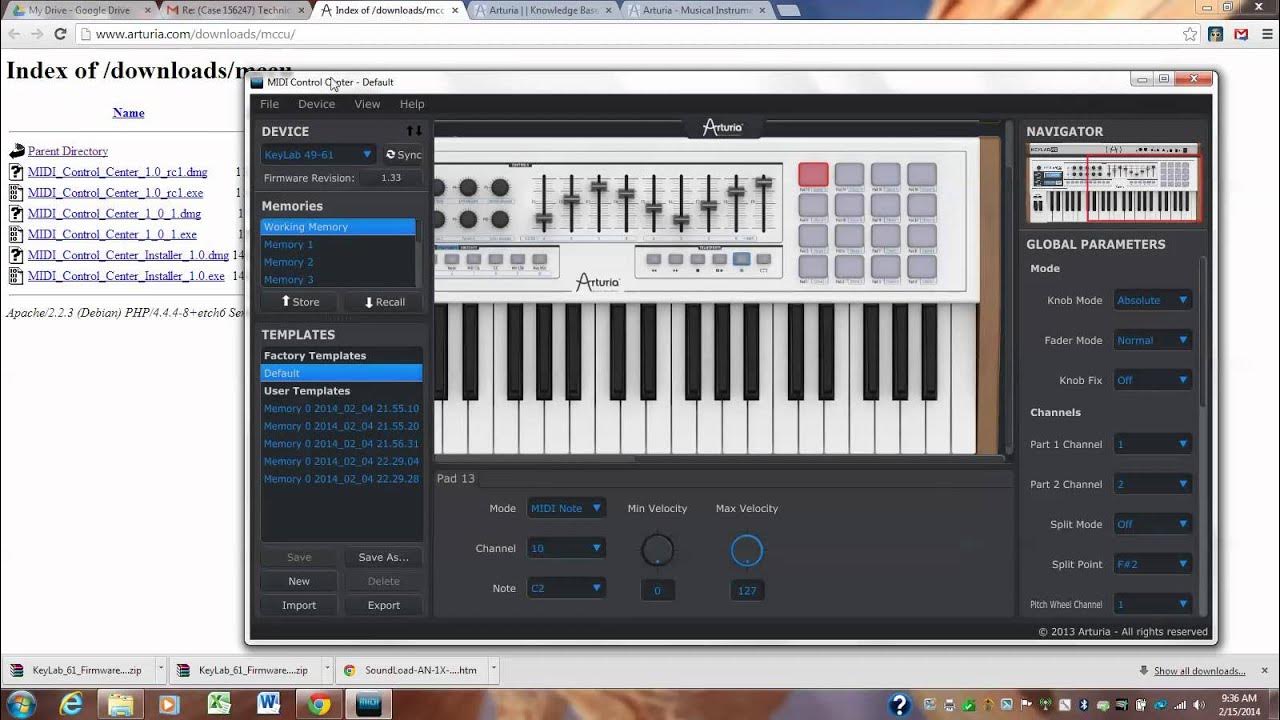The height and width of the screenshot is (720, 1280).
Task: Open the Windows Start menu
Action: [x=19, y=704]
